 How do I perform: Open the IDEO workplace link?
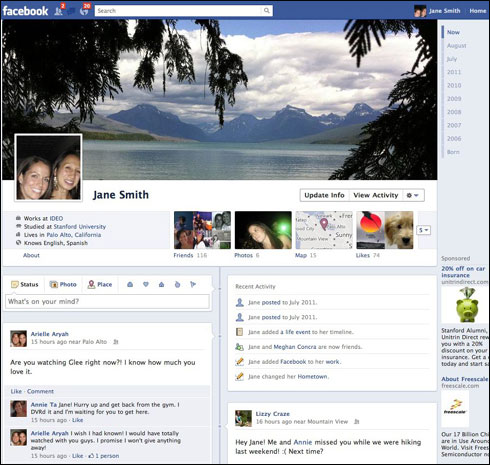(56, 218)
